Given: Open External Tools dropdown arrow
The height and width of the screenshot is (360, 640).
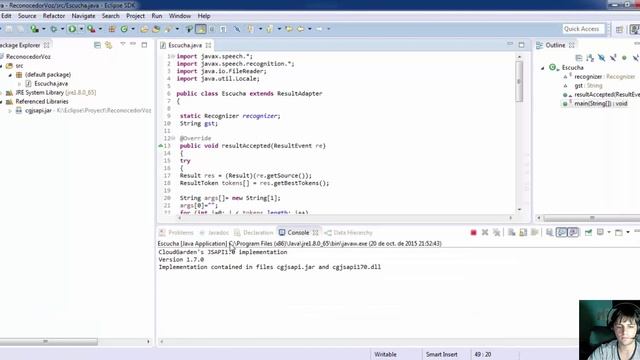Looking at the screenshot, I should point(100,29).
